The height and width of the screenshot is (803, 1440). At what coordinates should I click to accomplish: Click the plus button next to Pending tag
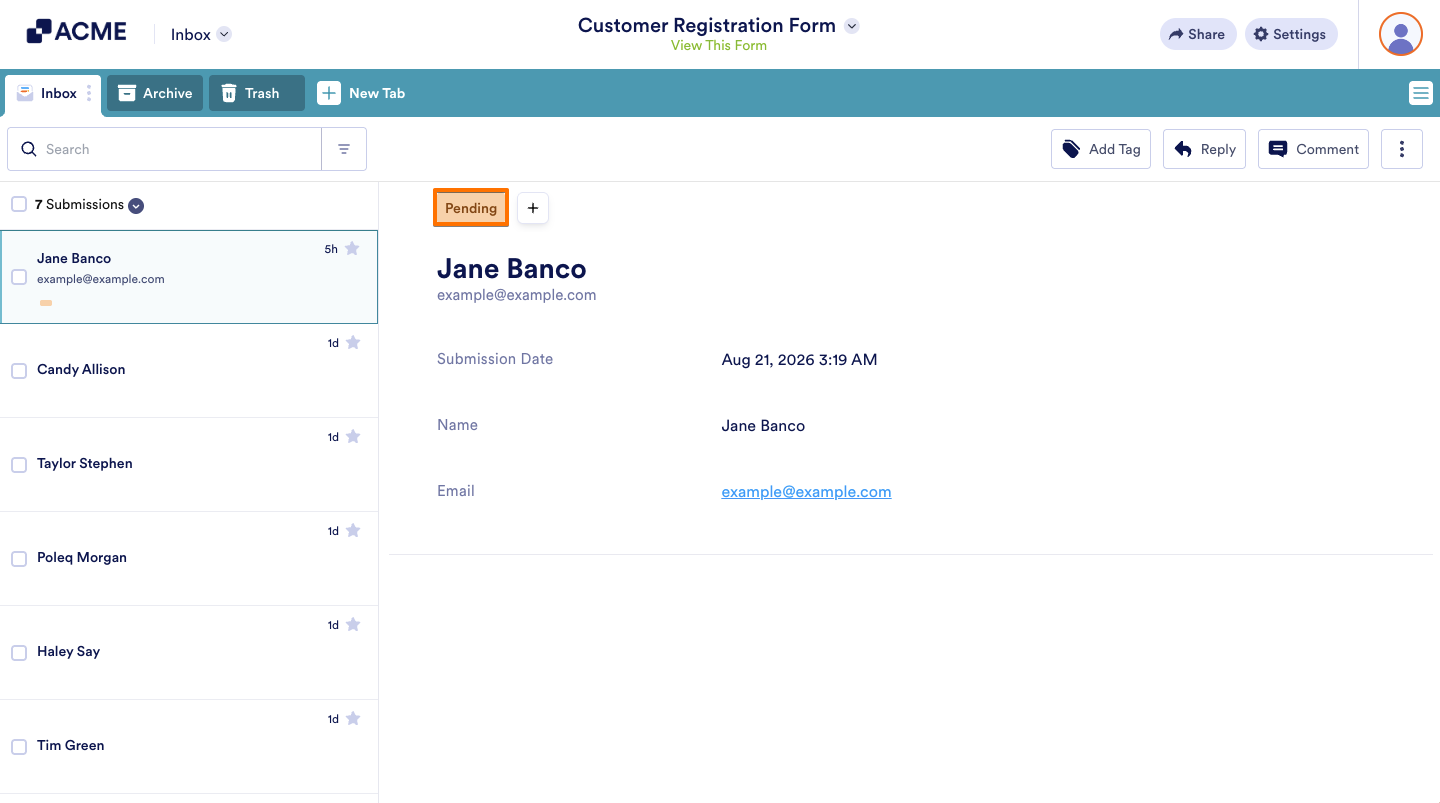click(533, 208)
